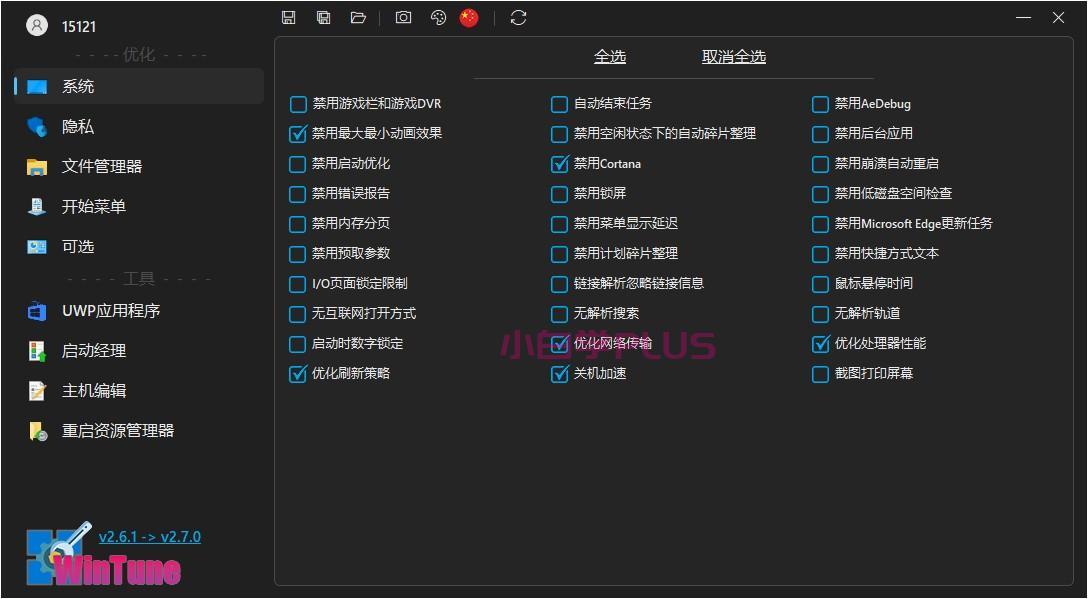Click the save-as double-disk icon

pyautogui.click(x=323, y=18)
